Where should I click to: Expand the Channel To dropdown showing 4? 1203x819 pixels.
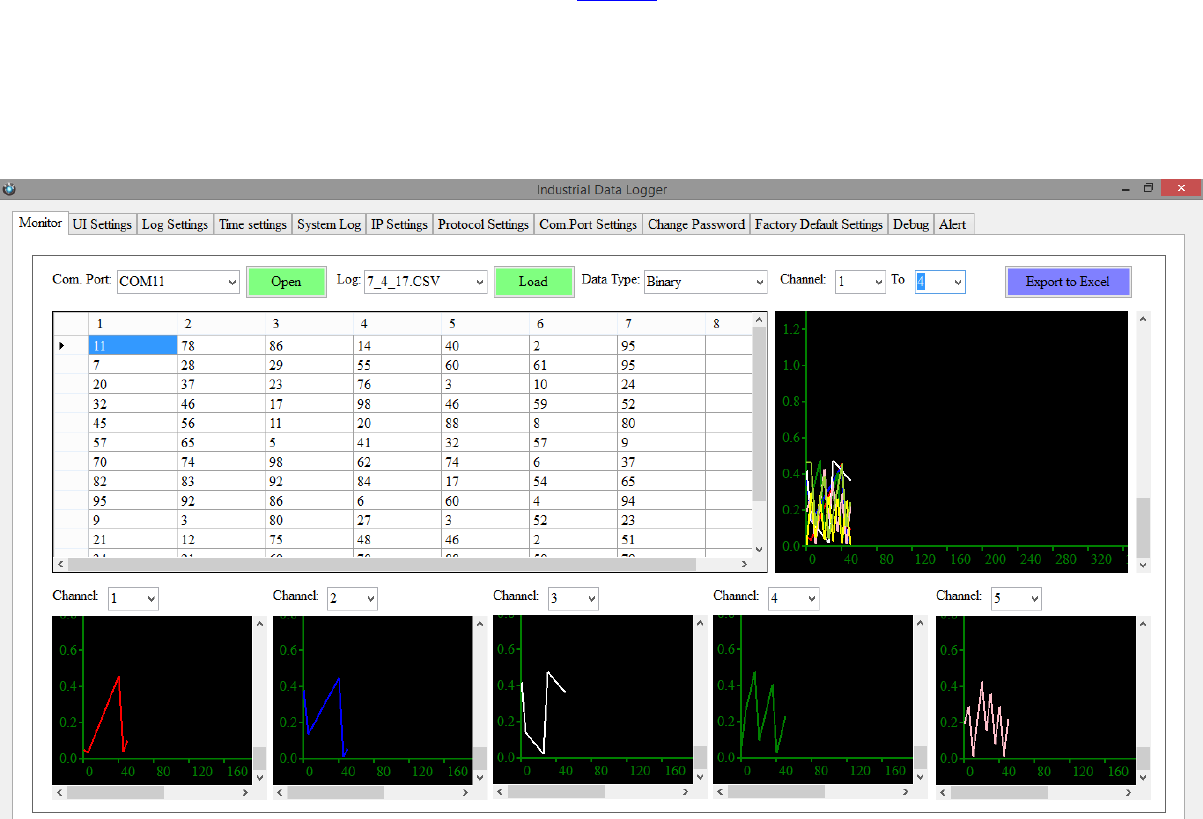958,282
